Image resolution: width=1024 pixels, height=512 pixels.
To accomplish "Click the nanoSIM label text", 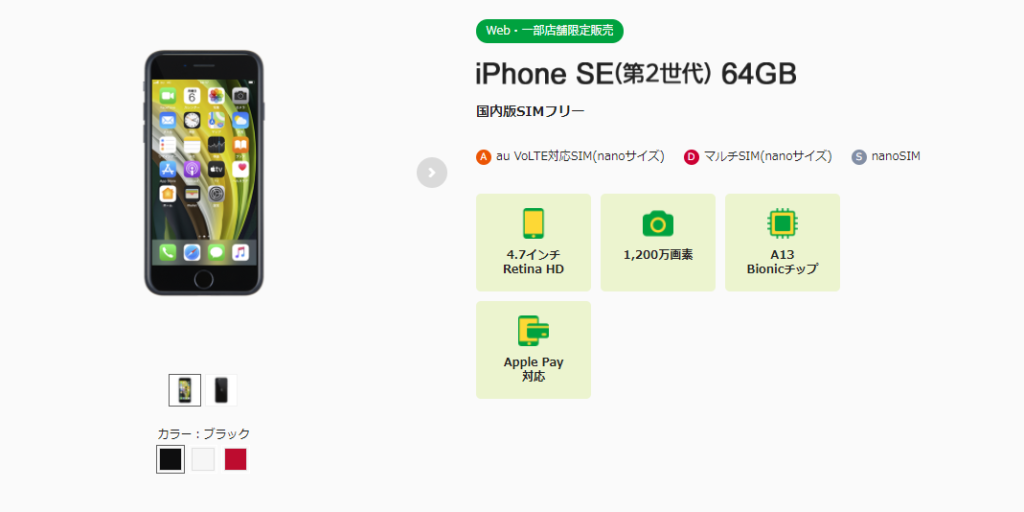I will point(895,157).
